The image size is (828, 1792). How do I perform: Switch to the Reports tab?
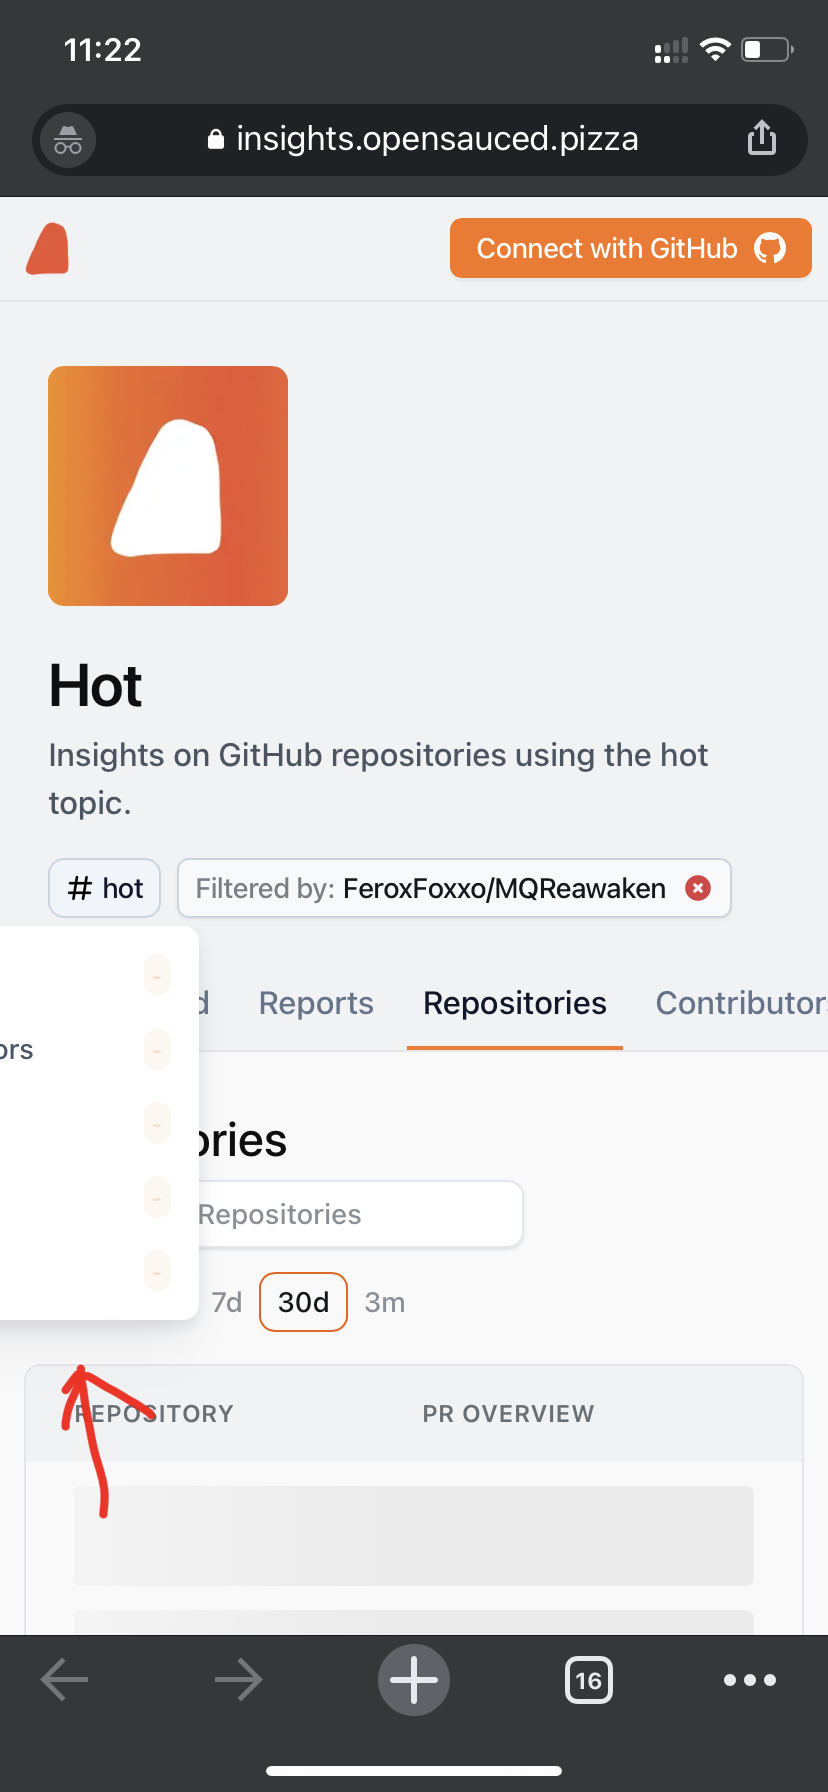pyautogui.click(x=315, y=1003)
